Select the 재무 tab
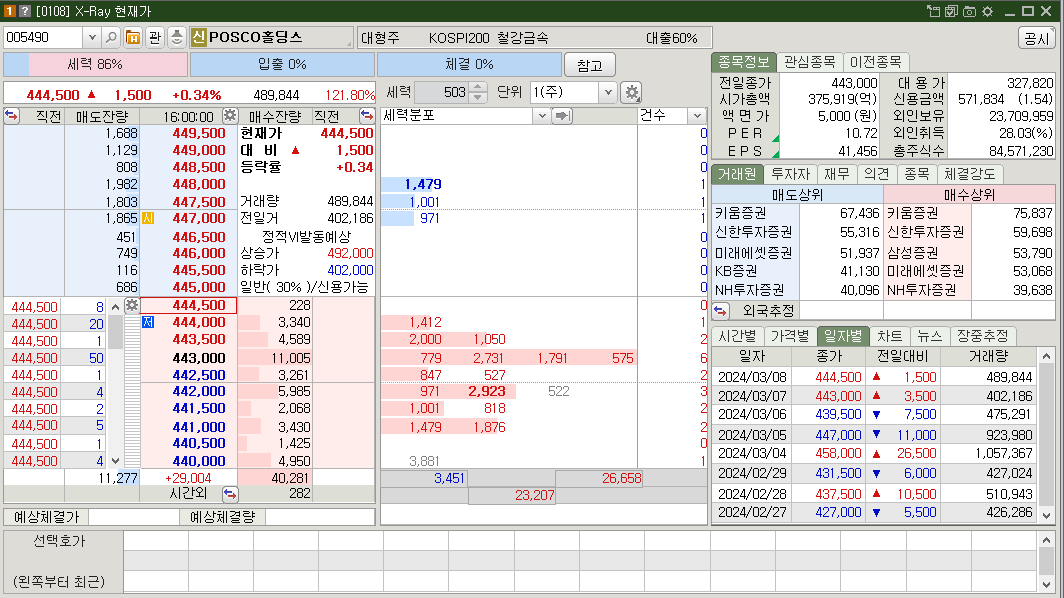Screen dimensions: 1064x598 [837, 174]
